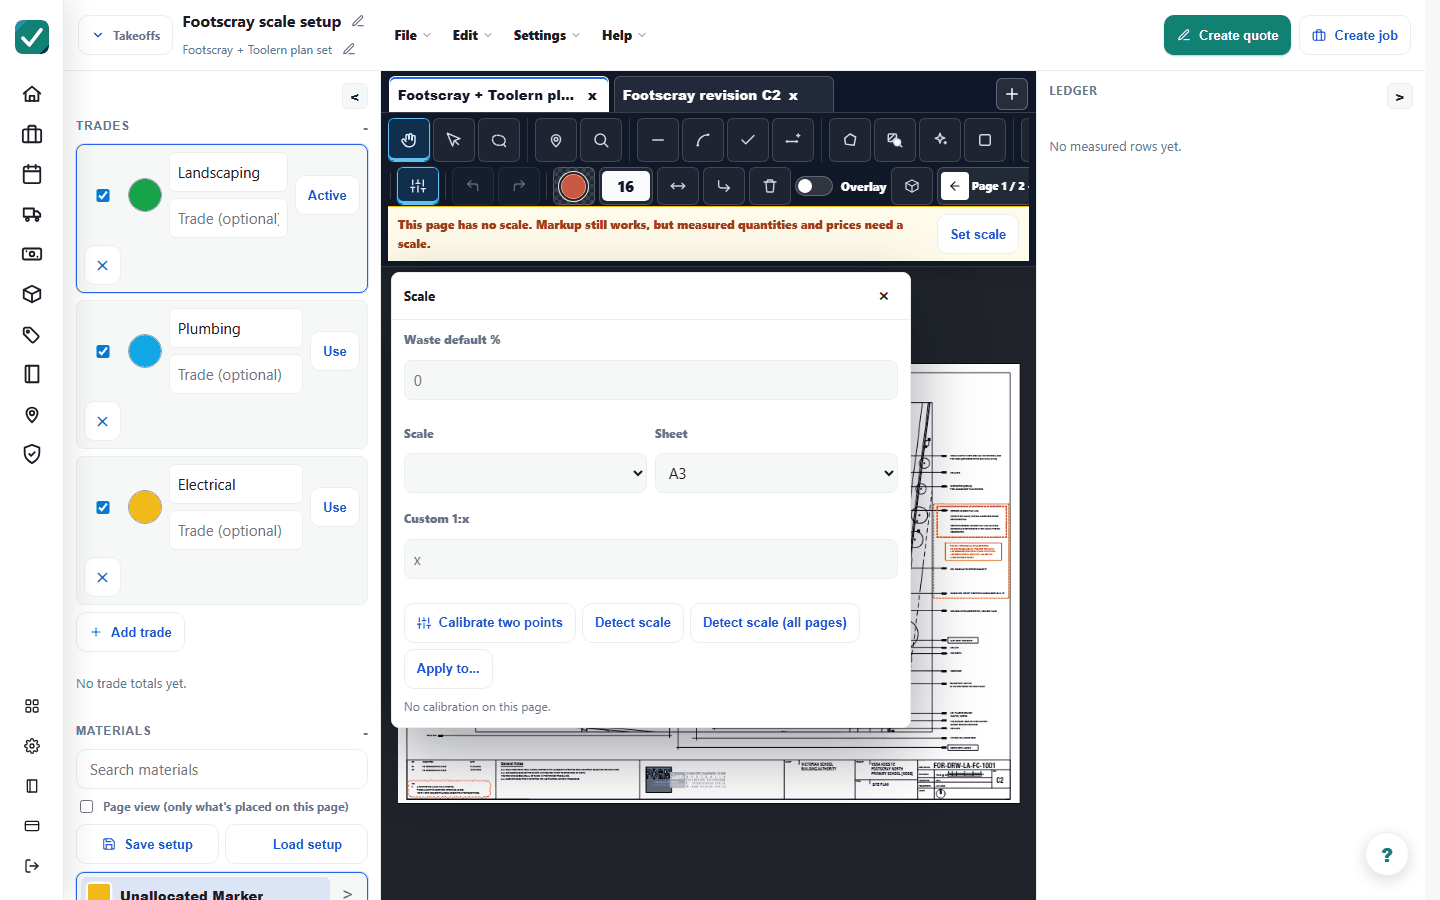1440x900 pixels.
Task: Select the lasso selection tool
Action: [499, 140]
